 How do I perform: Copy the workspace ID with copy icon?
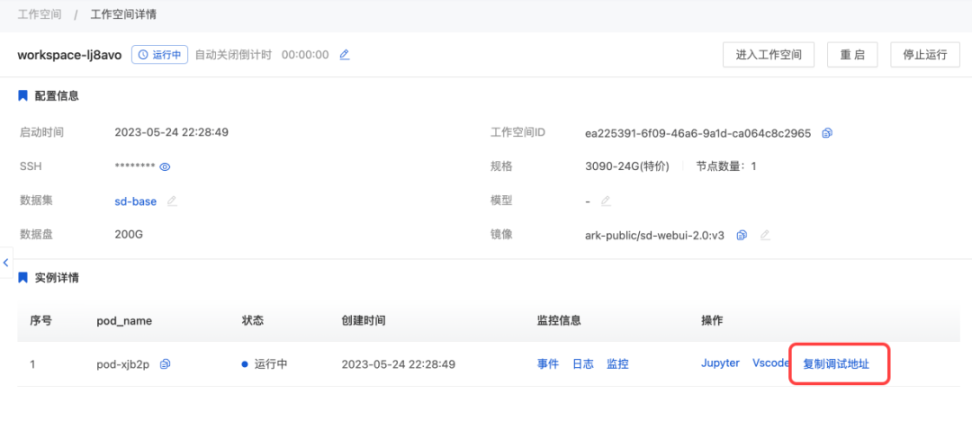tap(827, 133)
